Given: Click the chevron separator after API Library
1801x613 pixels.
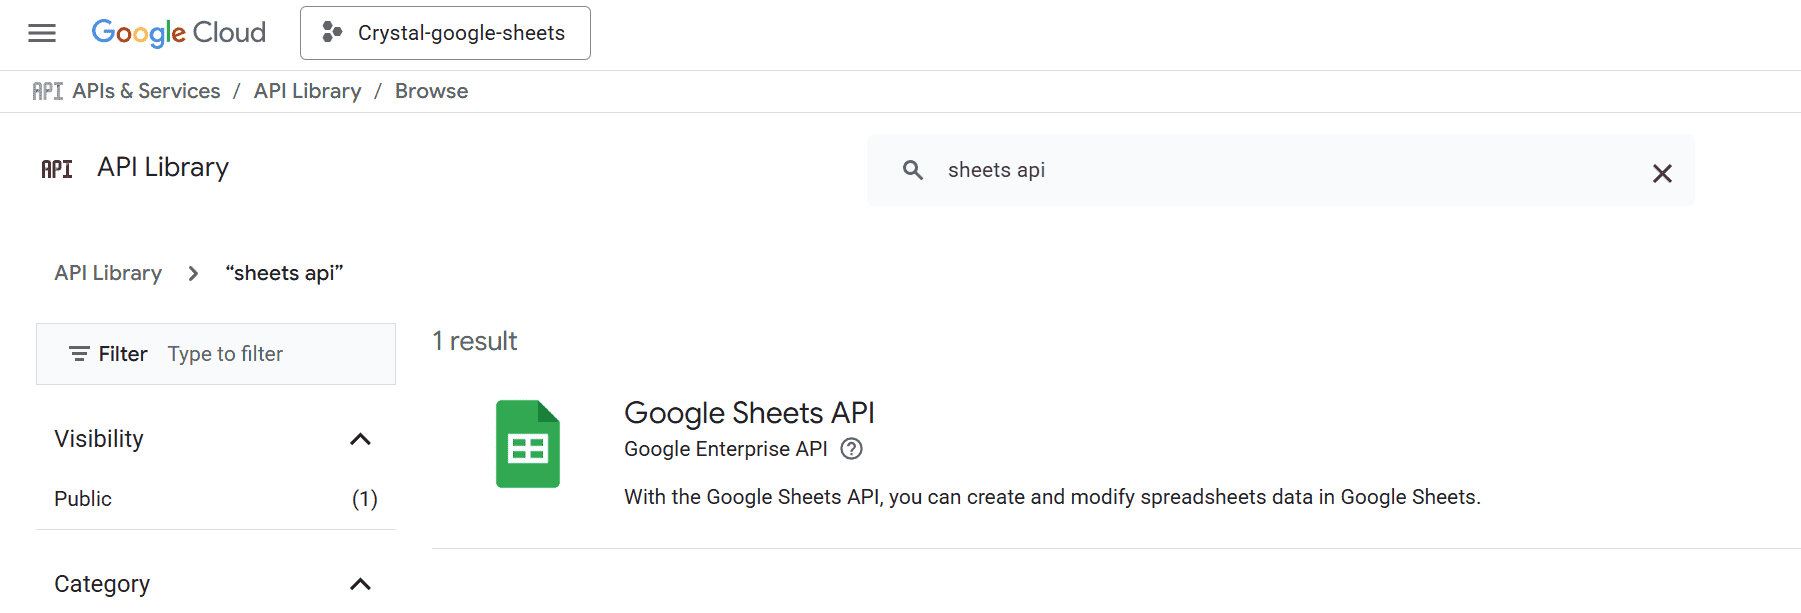Looking at the screenshot, I should pos(193,273).
